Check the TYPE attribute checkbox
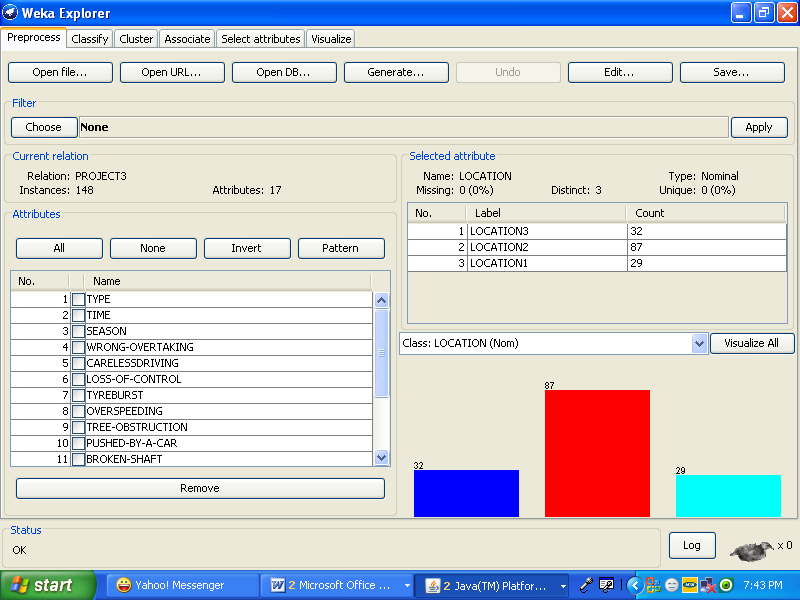800x600 pixels. pos(78,299)
